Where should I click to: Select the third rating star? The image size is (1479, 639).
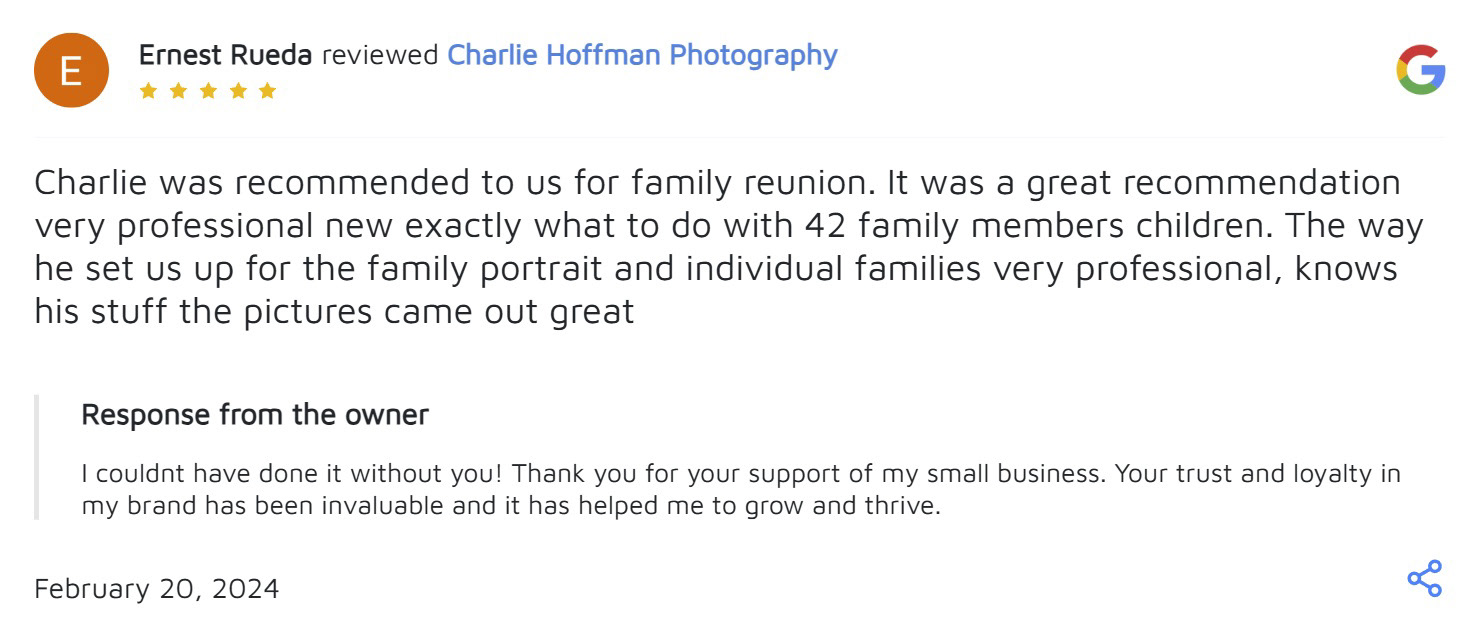(208, 91)
